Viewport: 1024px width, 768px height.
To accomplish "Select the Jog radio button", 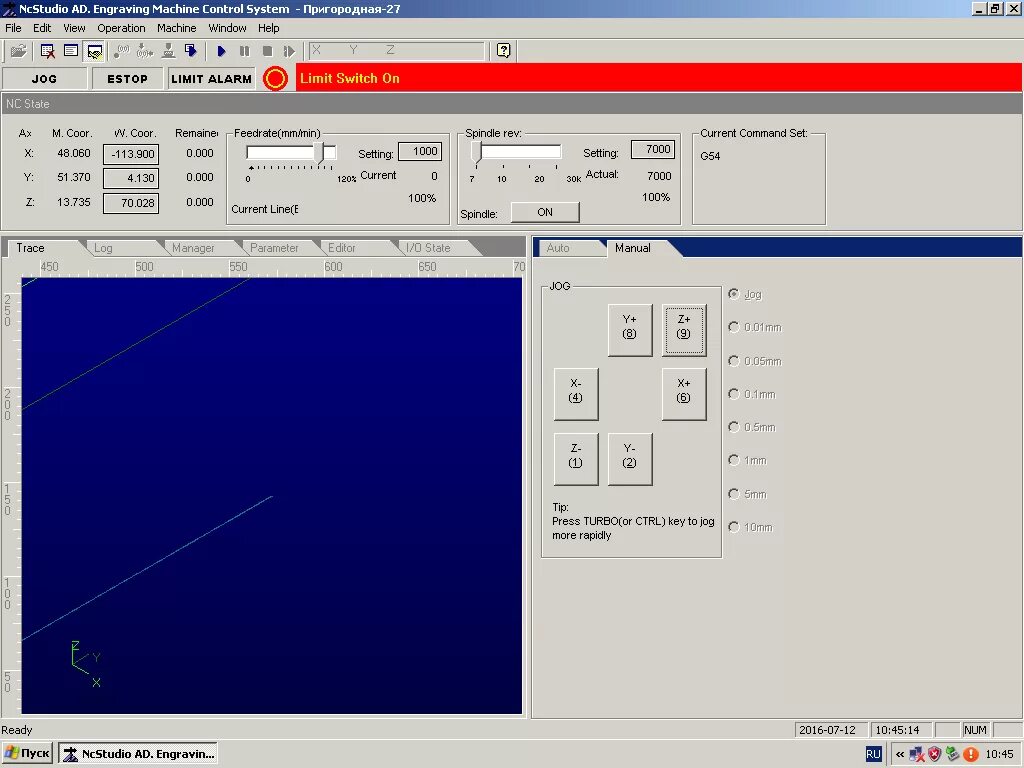I will pos(734,295).
